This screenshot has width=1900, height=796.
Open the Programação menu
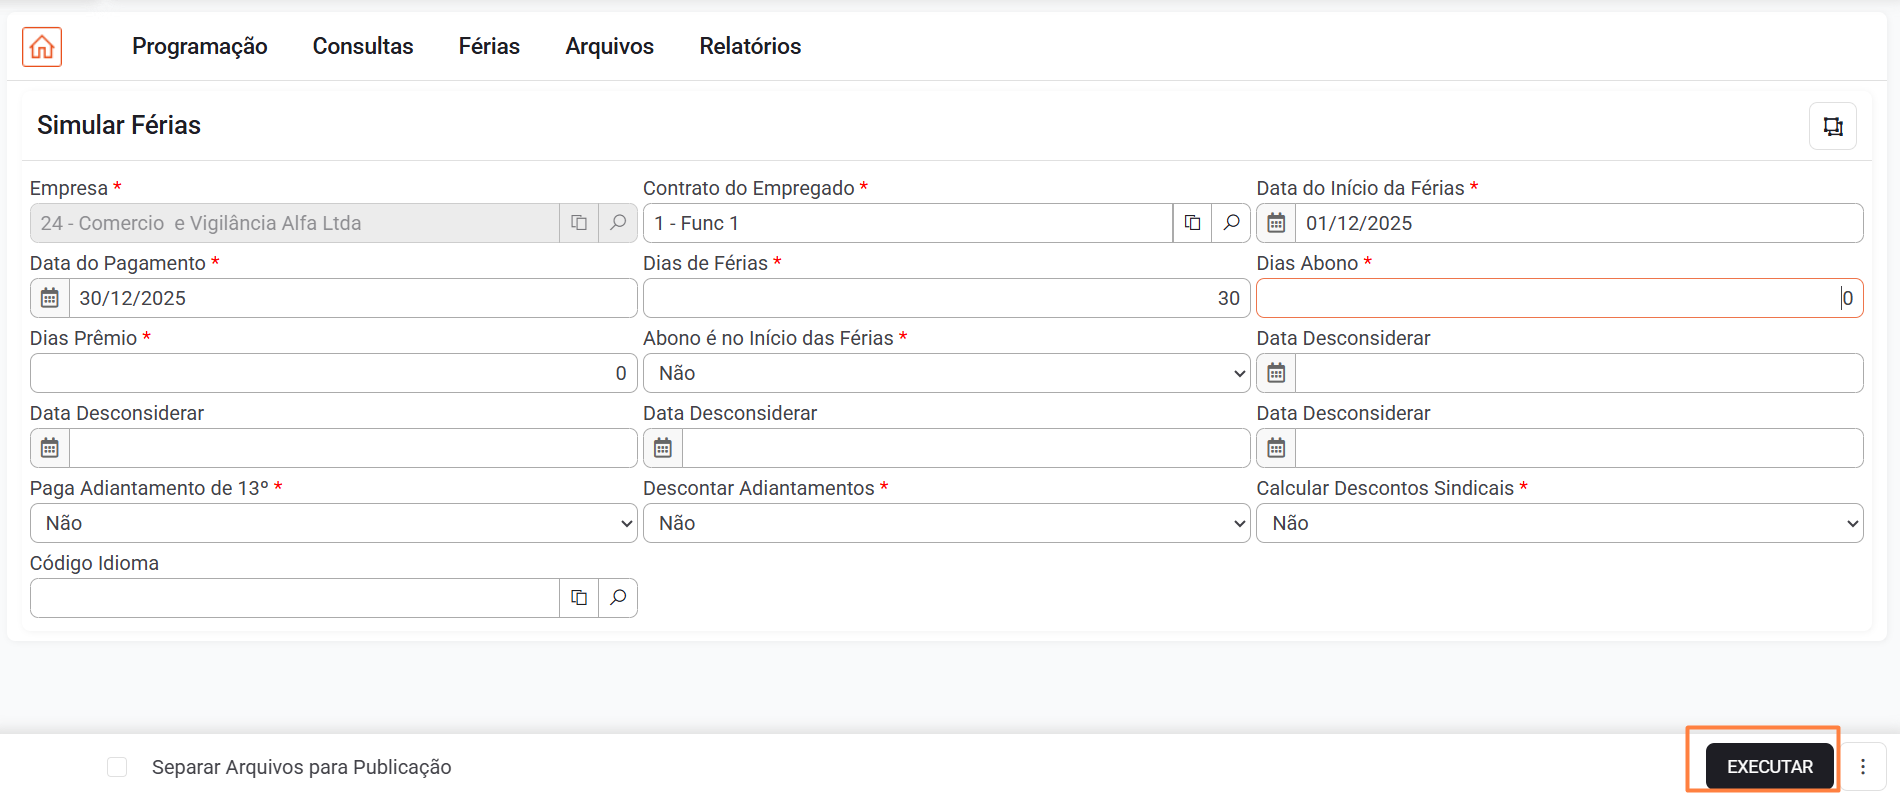pyautogui.click(x=199, y=46)
